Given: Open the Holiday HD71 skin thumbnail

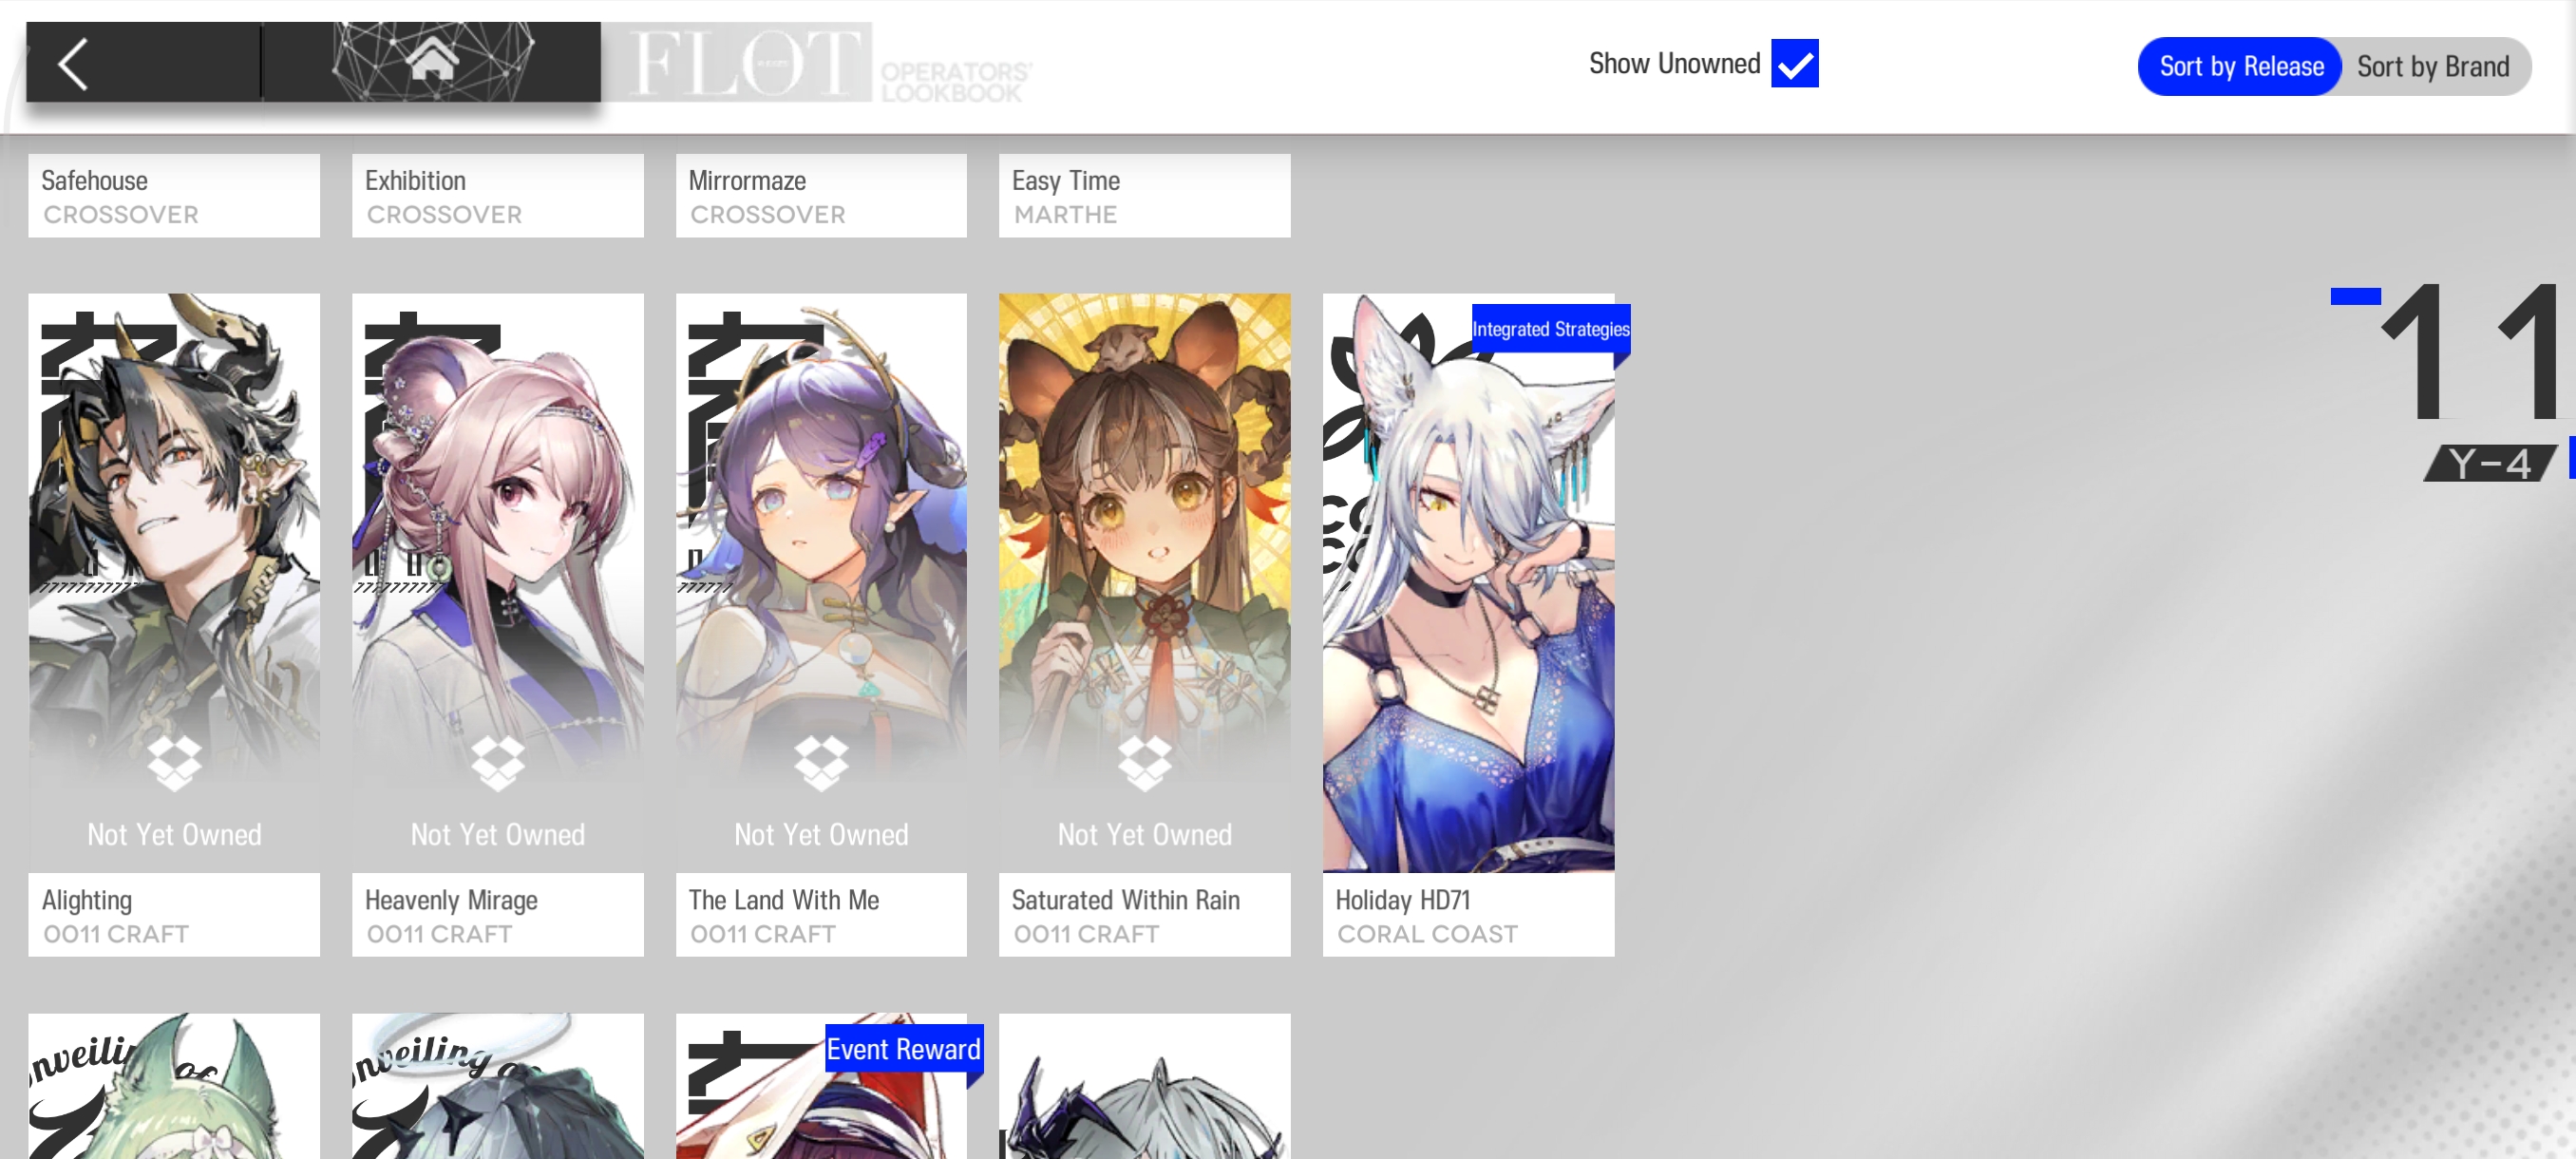Looking at the screenshot, I should 1467,600.
